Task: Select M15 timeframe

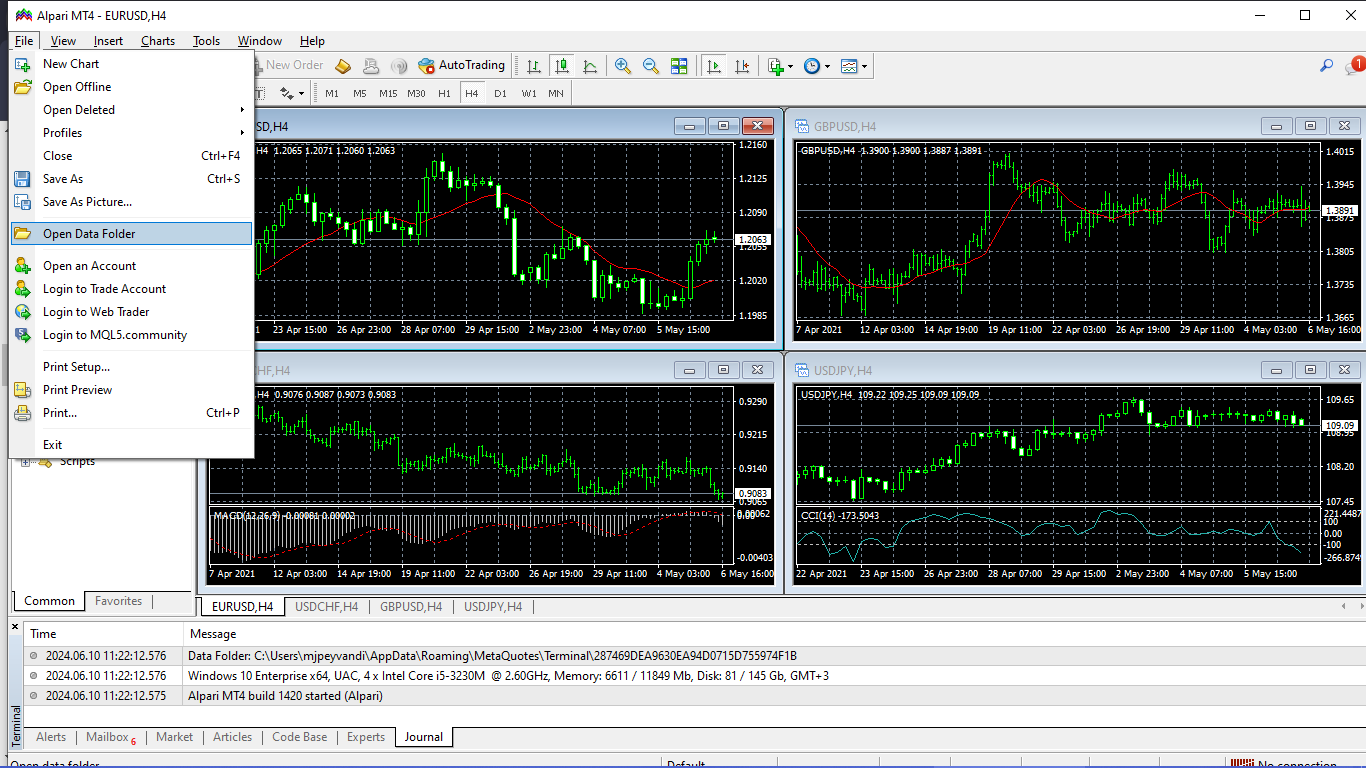Action: click(388, 93)
